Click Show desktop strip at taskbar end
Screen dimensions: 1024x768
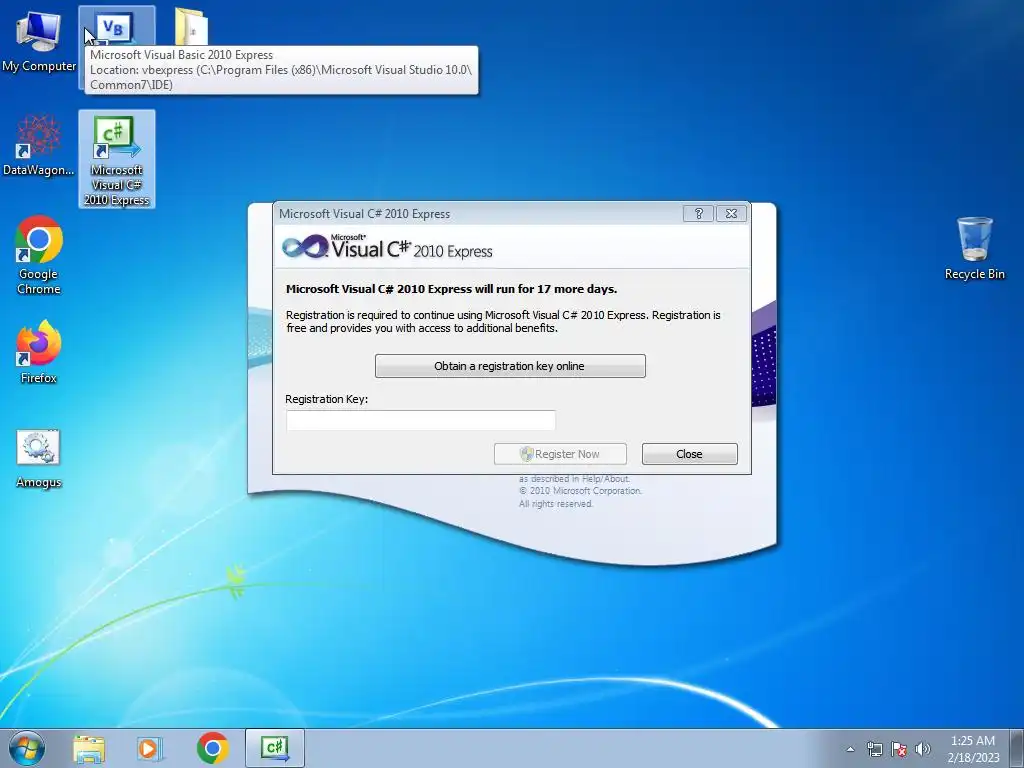click(x=1017, y=748)
